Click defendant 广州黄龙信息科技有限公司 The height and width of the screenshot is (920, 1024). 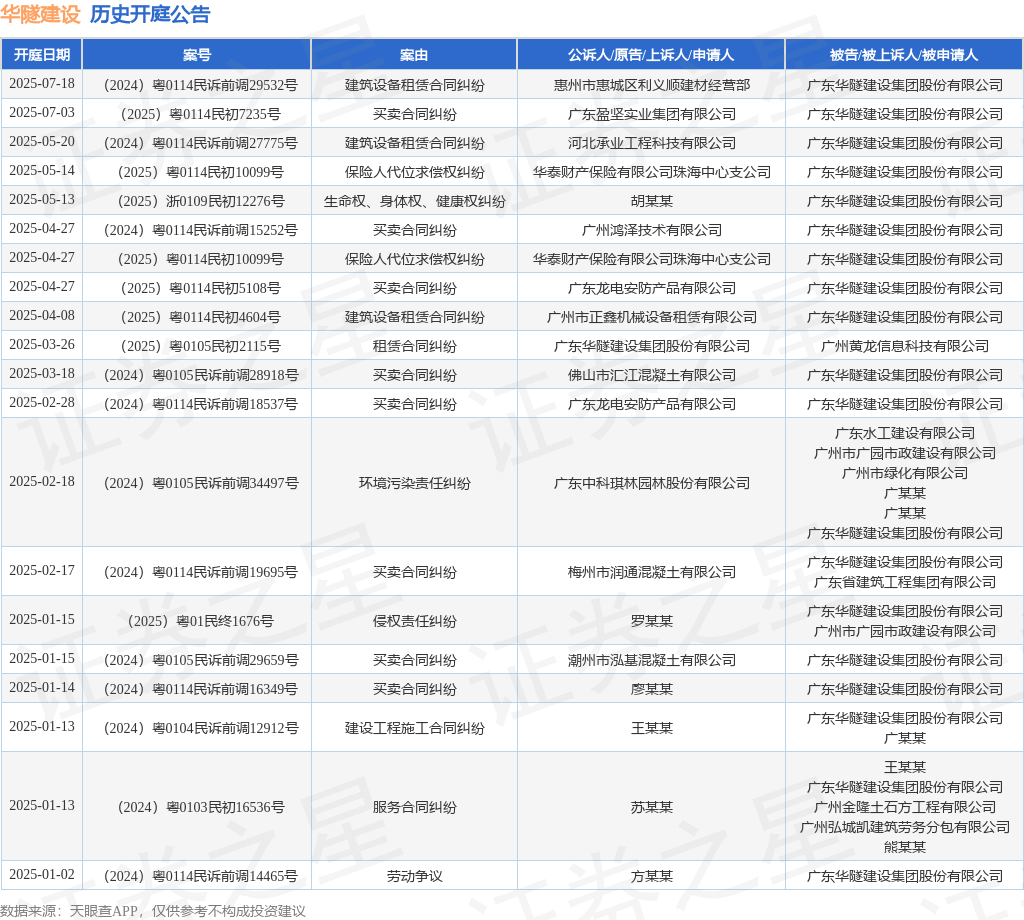click(x=904, y=346)
